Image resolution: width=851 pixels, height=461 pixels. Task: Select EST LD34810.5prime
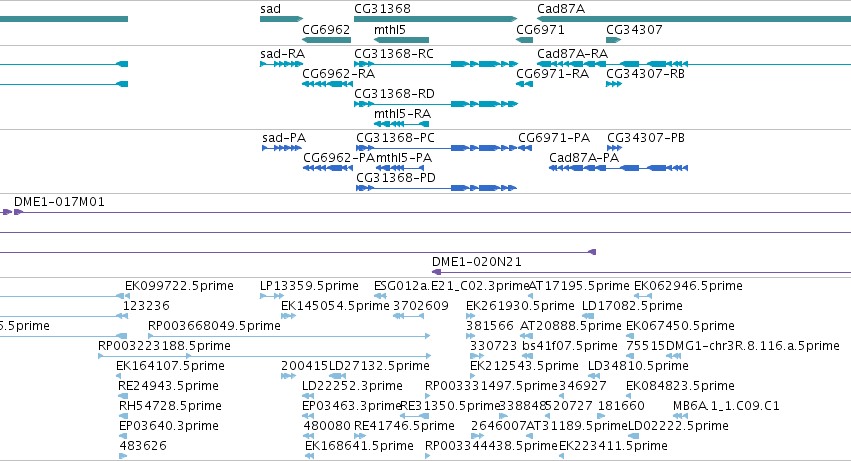pos(638,366)
